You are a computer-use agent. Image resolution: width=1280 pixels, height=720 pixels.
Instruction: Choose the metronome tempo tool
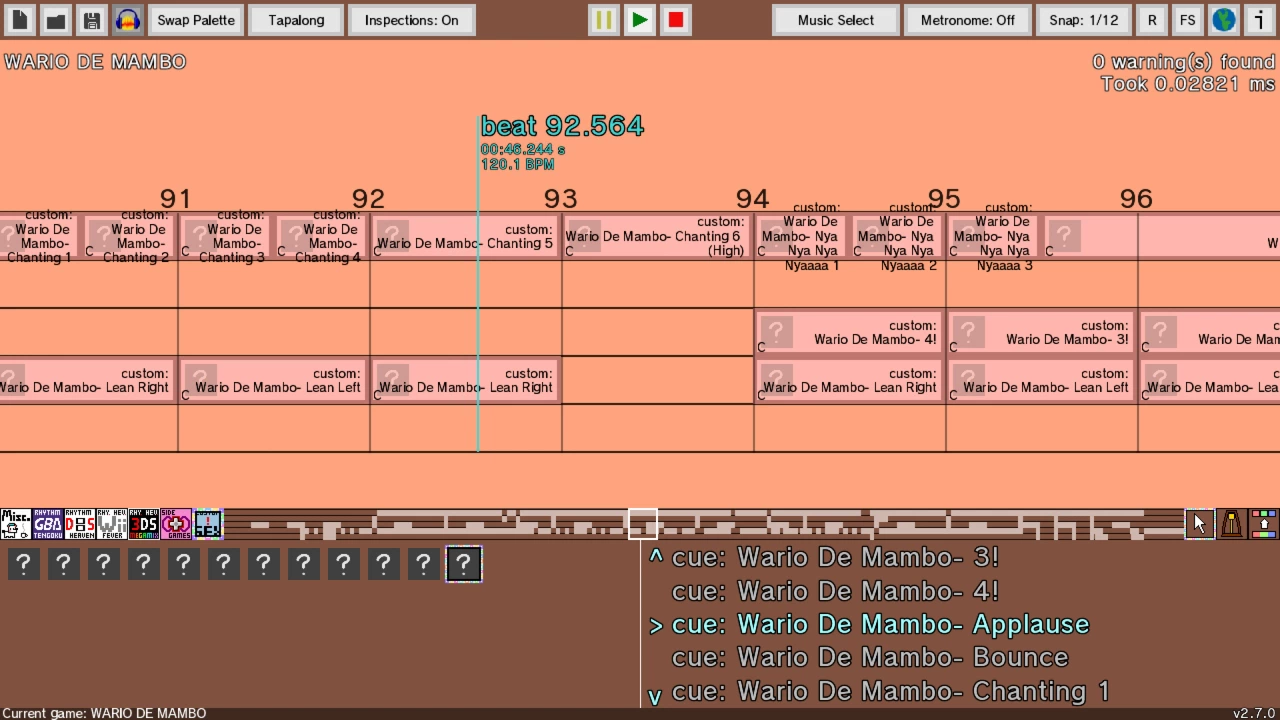(1232, 524)
